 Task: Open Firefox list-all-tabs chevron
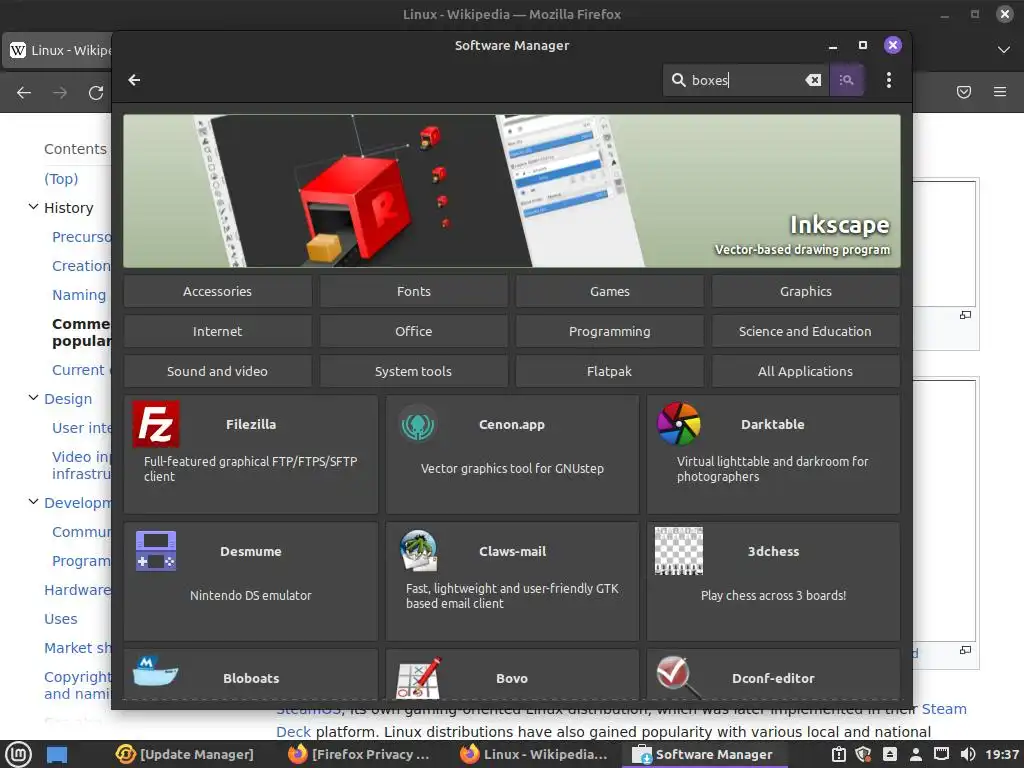point(1004,50)
